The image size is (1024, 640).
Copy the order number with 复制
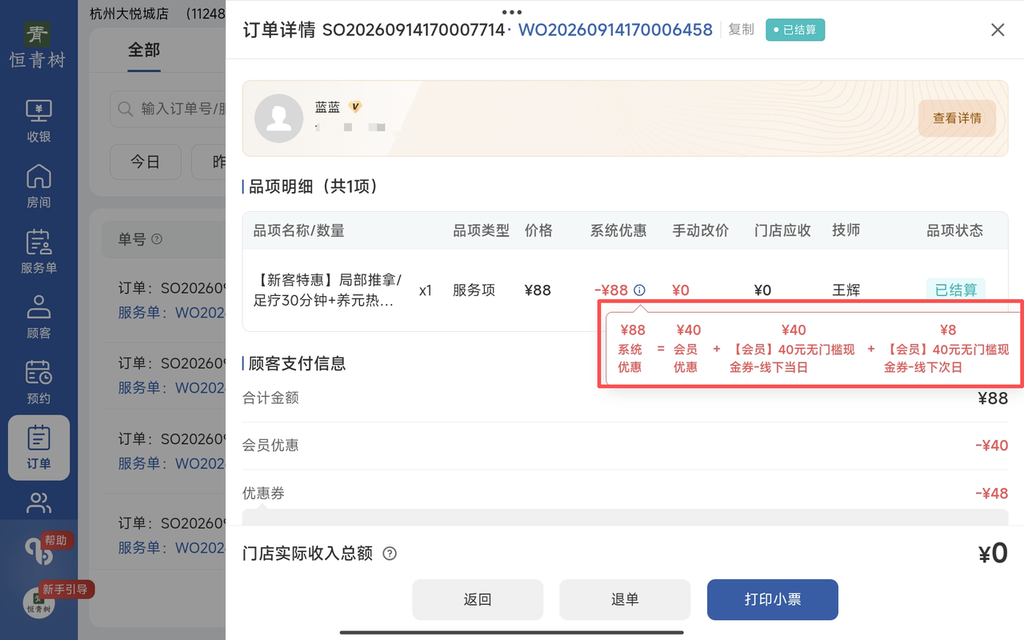pyautogui.click(x=741, y=29)
